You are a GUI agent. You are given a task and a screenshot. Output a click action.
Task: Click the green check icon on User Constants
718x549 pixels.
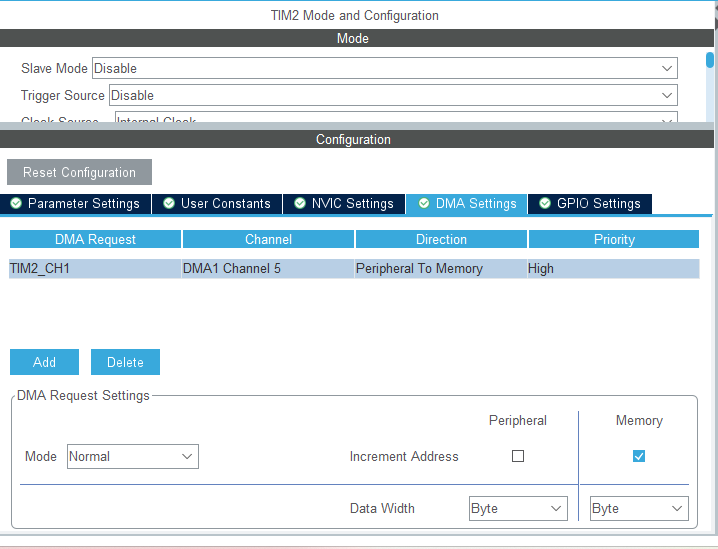(x=169, y=203)
